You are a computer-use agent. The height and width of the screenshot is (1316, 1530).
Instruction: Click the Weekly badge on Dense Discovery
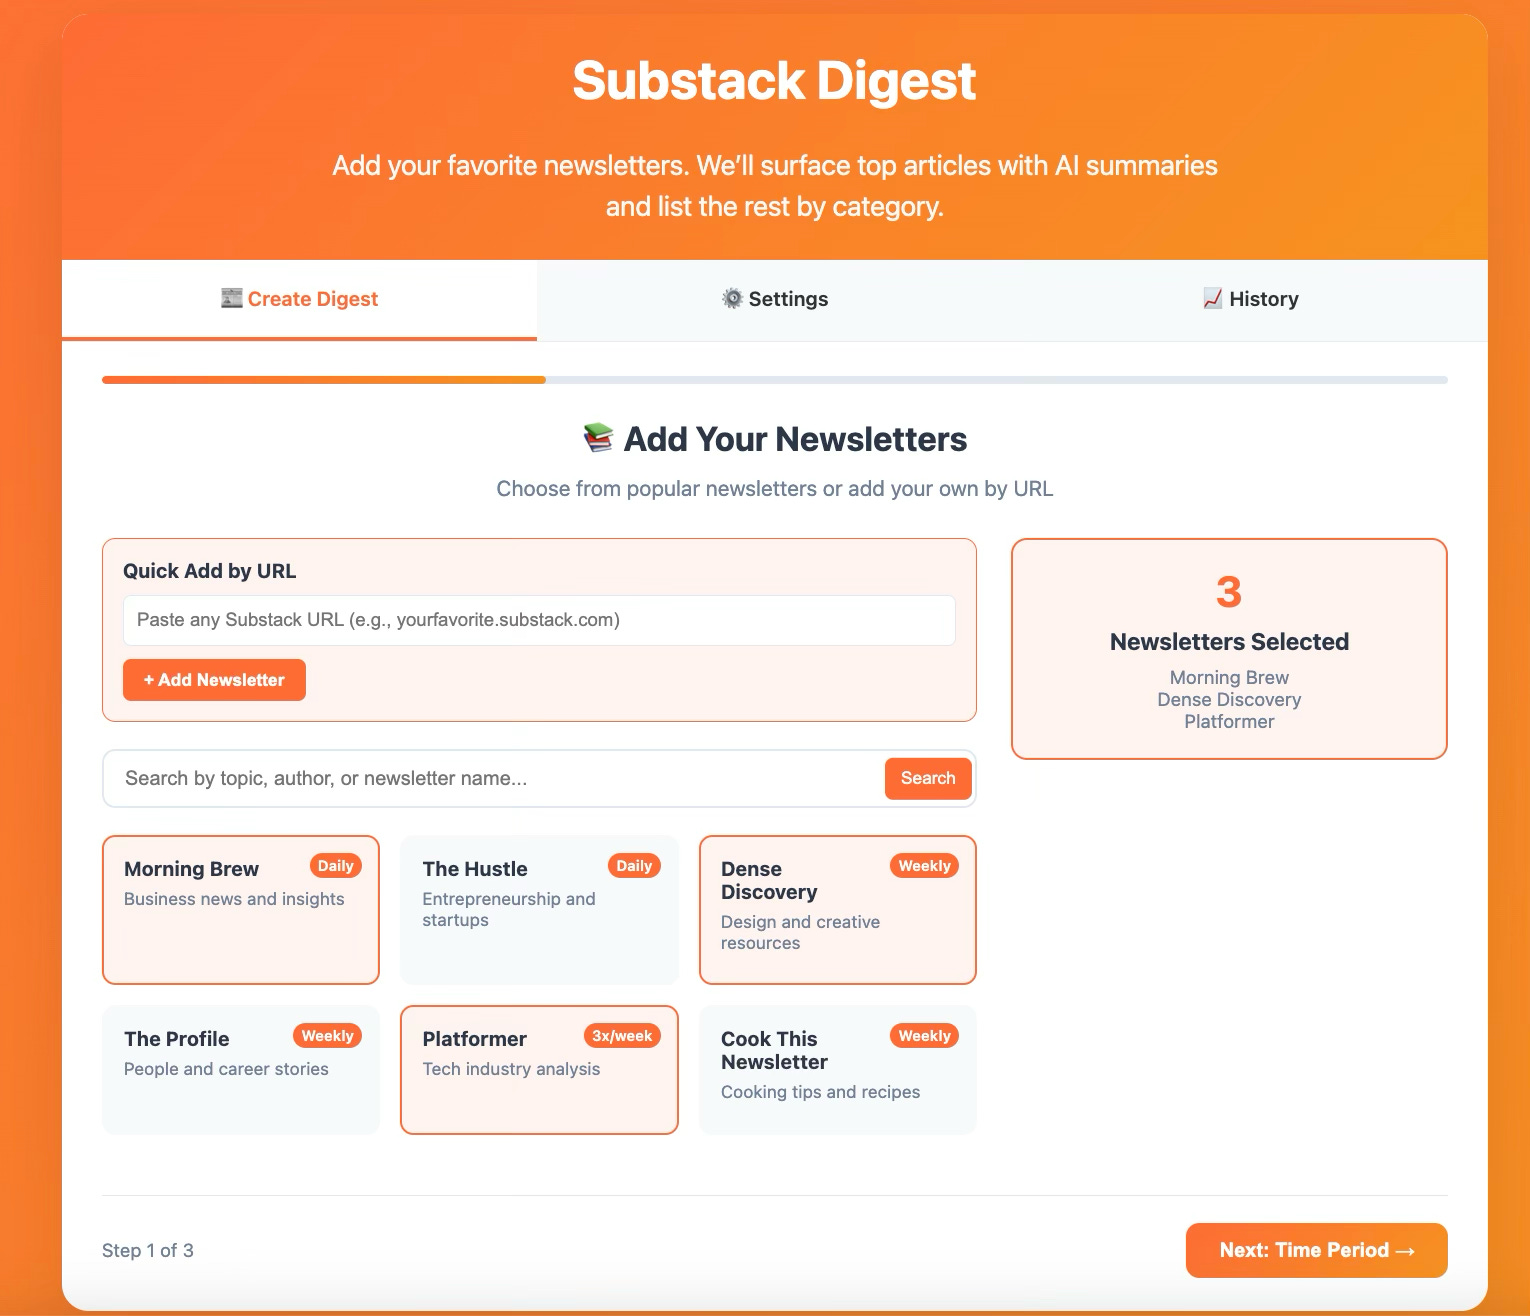pyautogui.click(x=924, y=866)
